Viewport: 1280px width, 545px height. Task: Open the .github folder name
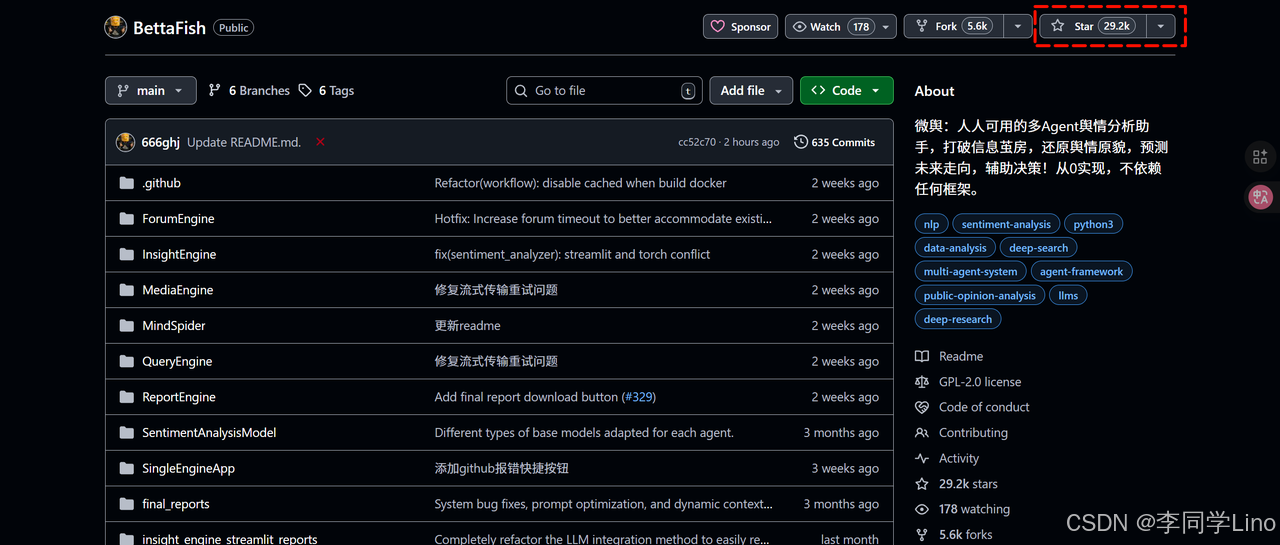pyautogui.click(x=161, y=183)
